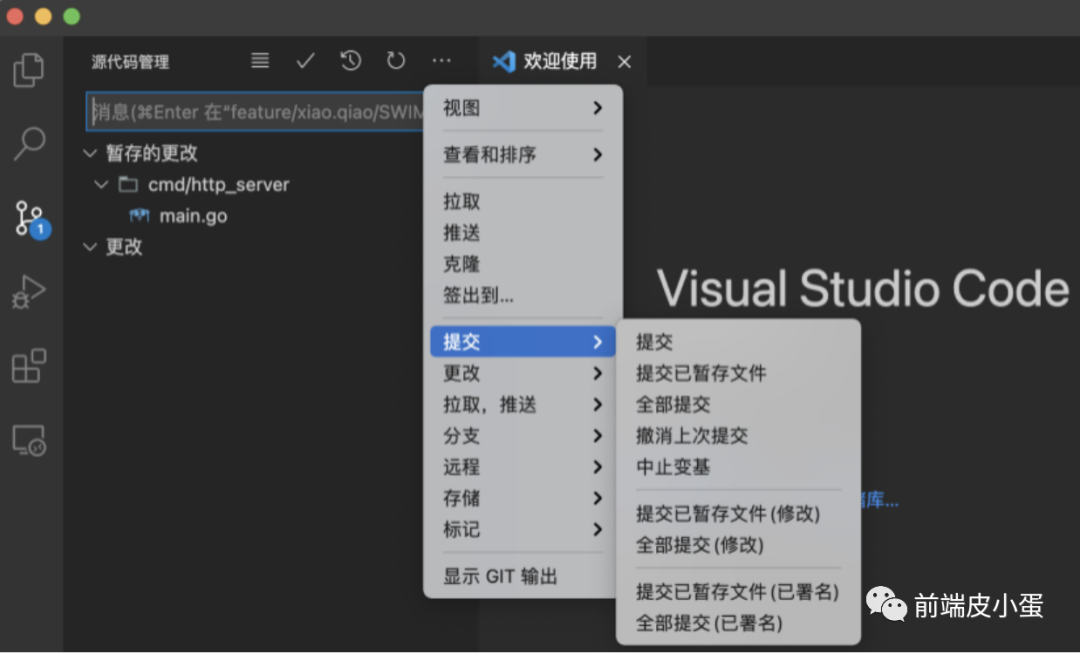Choose 显示 GIT 输出

click(x=523, y=576)
